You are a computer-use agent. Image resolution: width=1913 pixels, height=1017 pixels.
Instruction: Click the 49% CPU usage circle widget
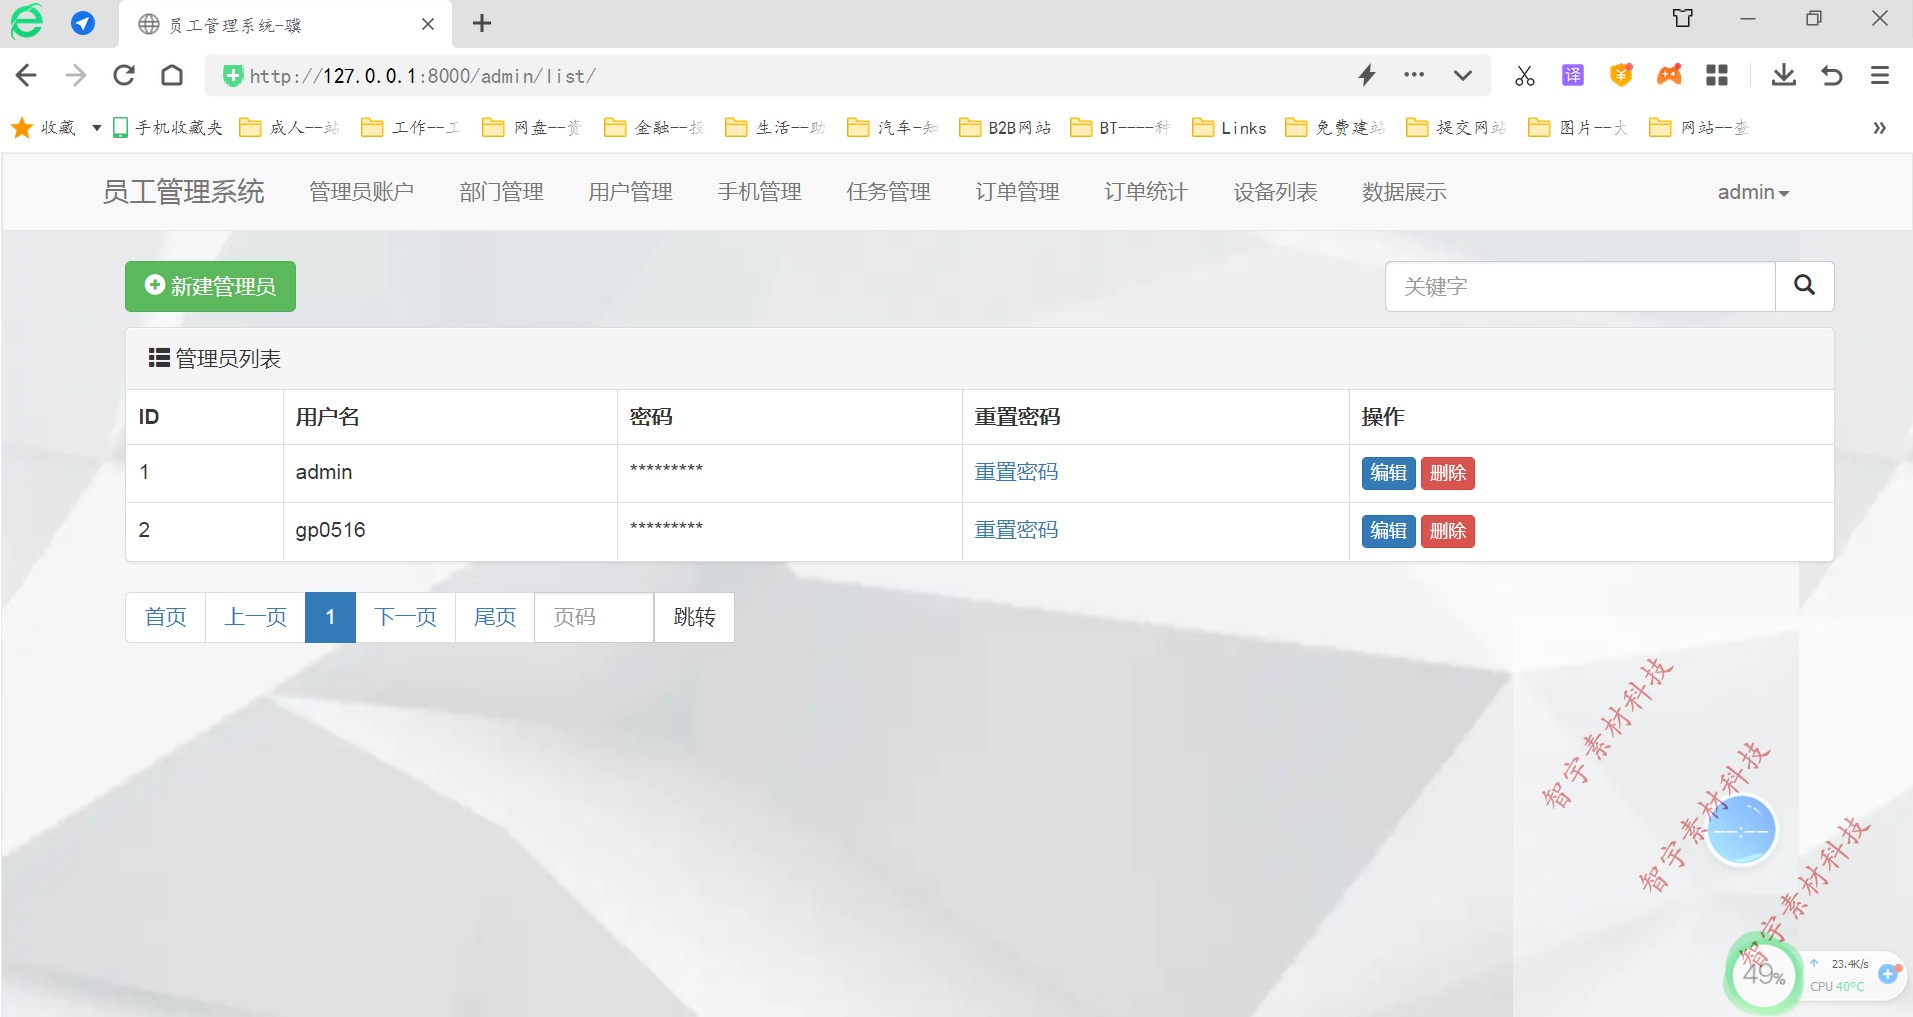click(x=1762, y=974)
